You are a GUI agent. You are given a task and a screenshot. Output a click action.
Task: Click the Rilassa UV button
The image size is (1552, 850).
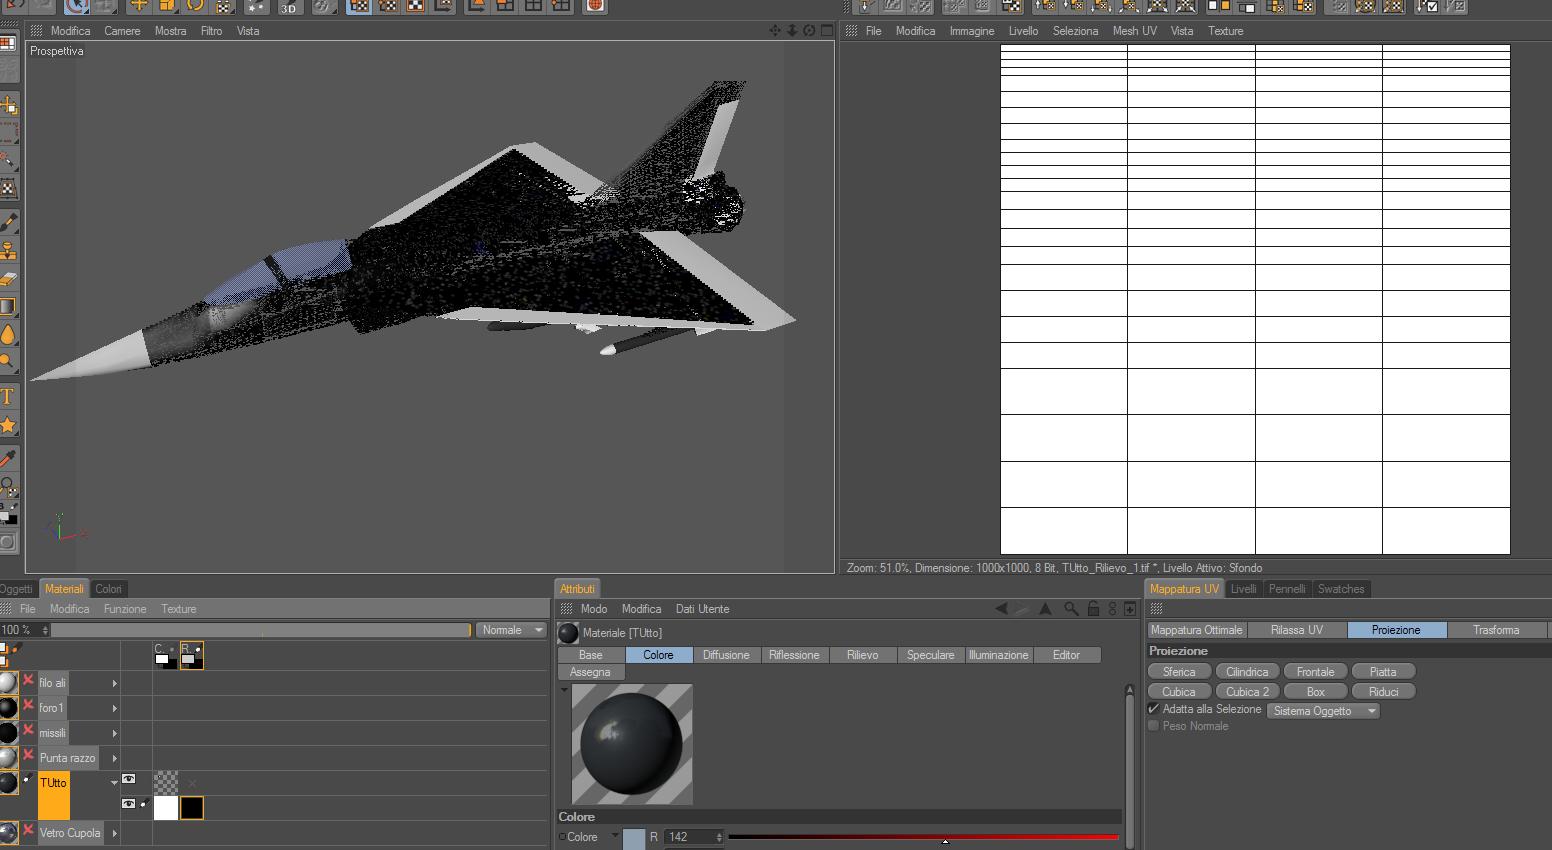(1296, 630)
